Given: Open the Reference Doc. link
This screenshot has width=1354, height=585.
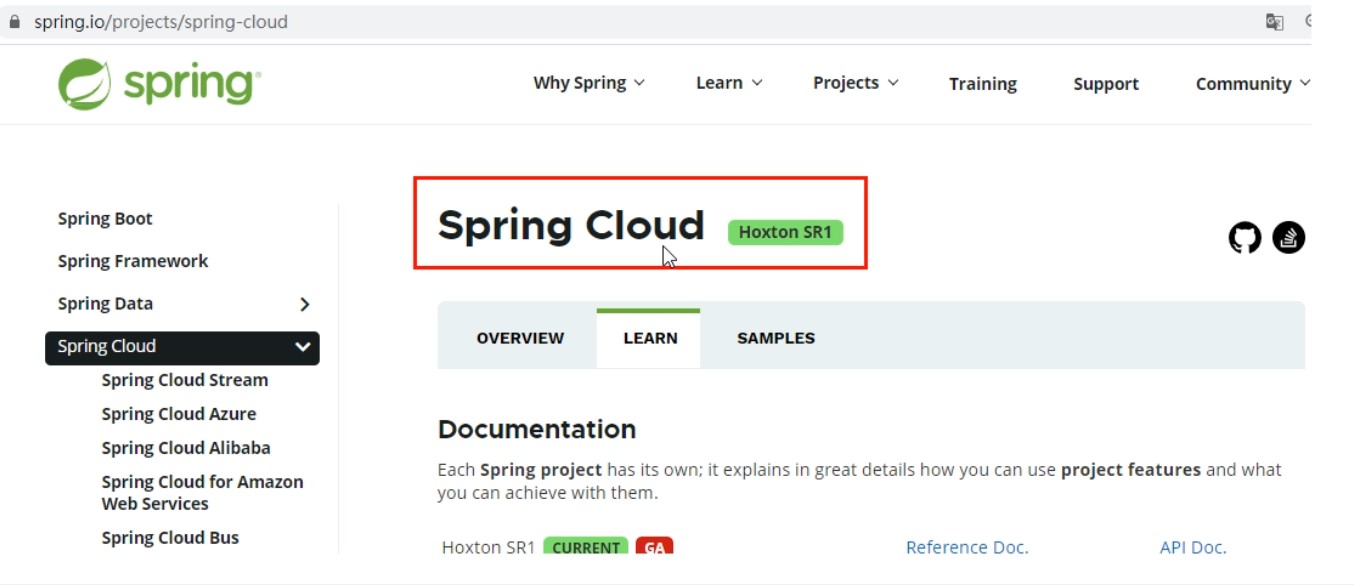Looking at the screenshot, I should coord(967,547).
